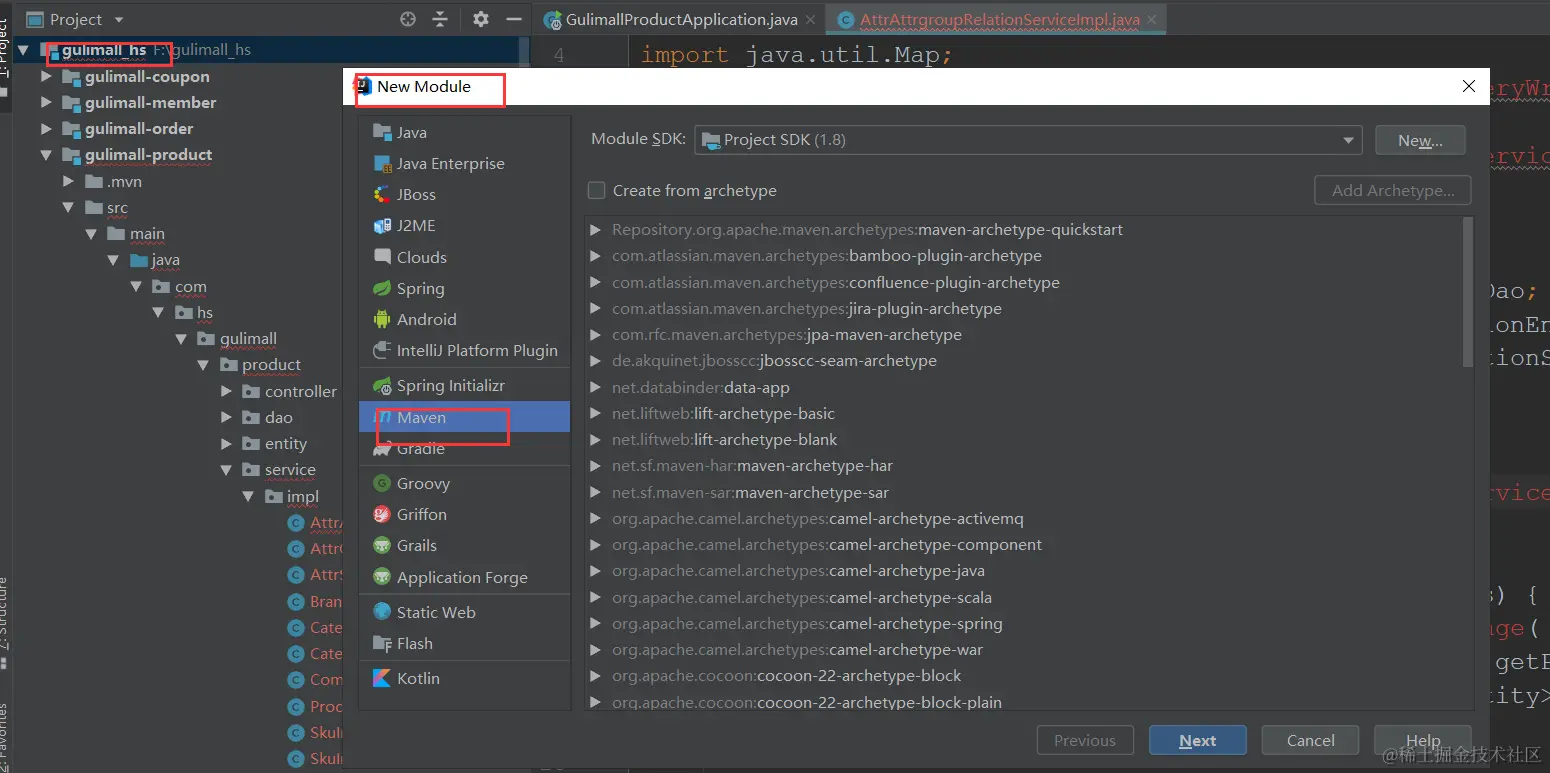Select Gradle in module type list
The height and width of the screenshot is (773, 1550).
pyautogui.click(x=464, y=449)
